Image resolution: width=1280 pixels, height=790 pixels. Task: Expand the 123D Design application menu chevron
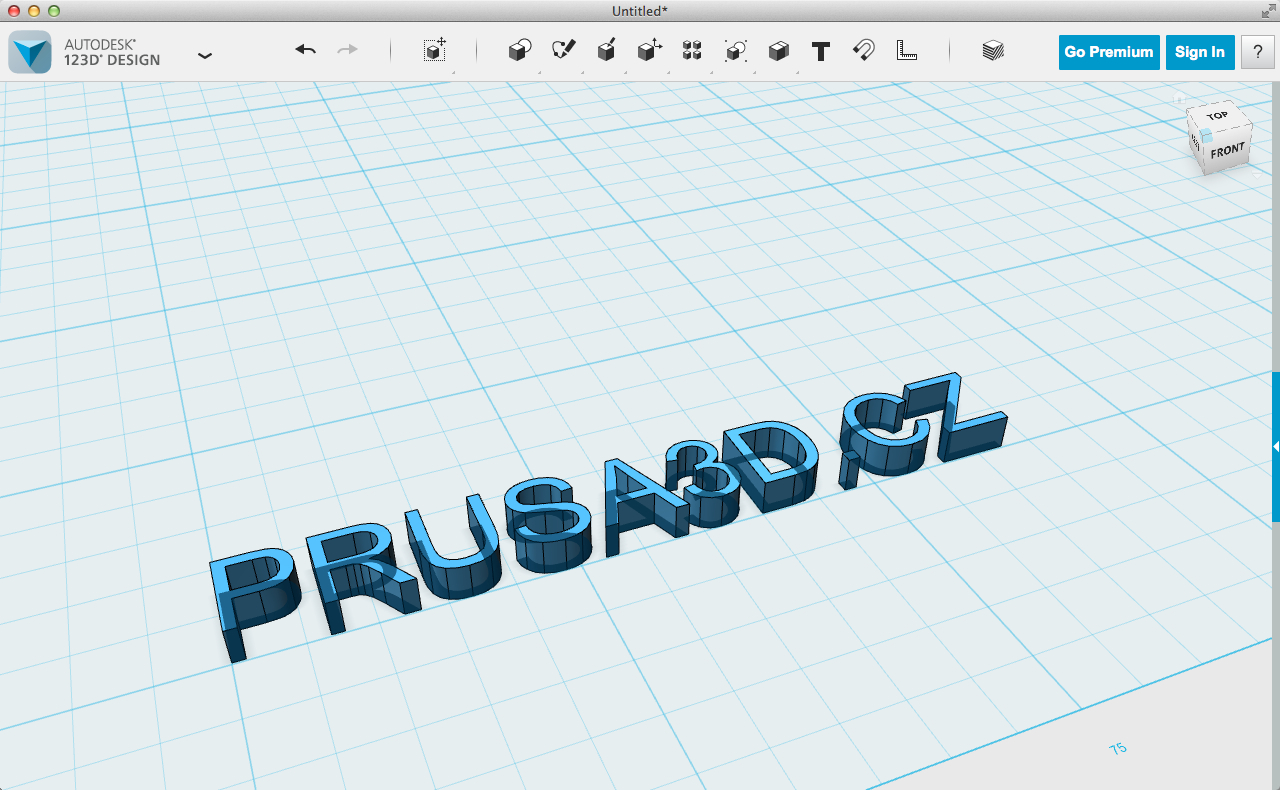coord(205,56)
